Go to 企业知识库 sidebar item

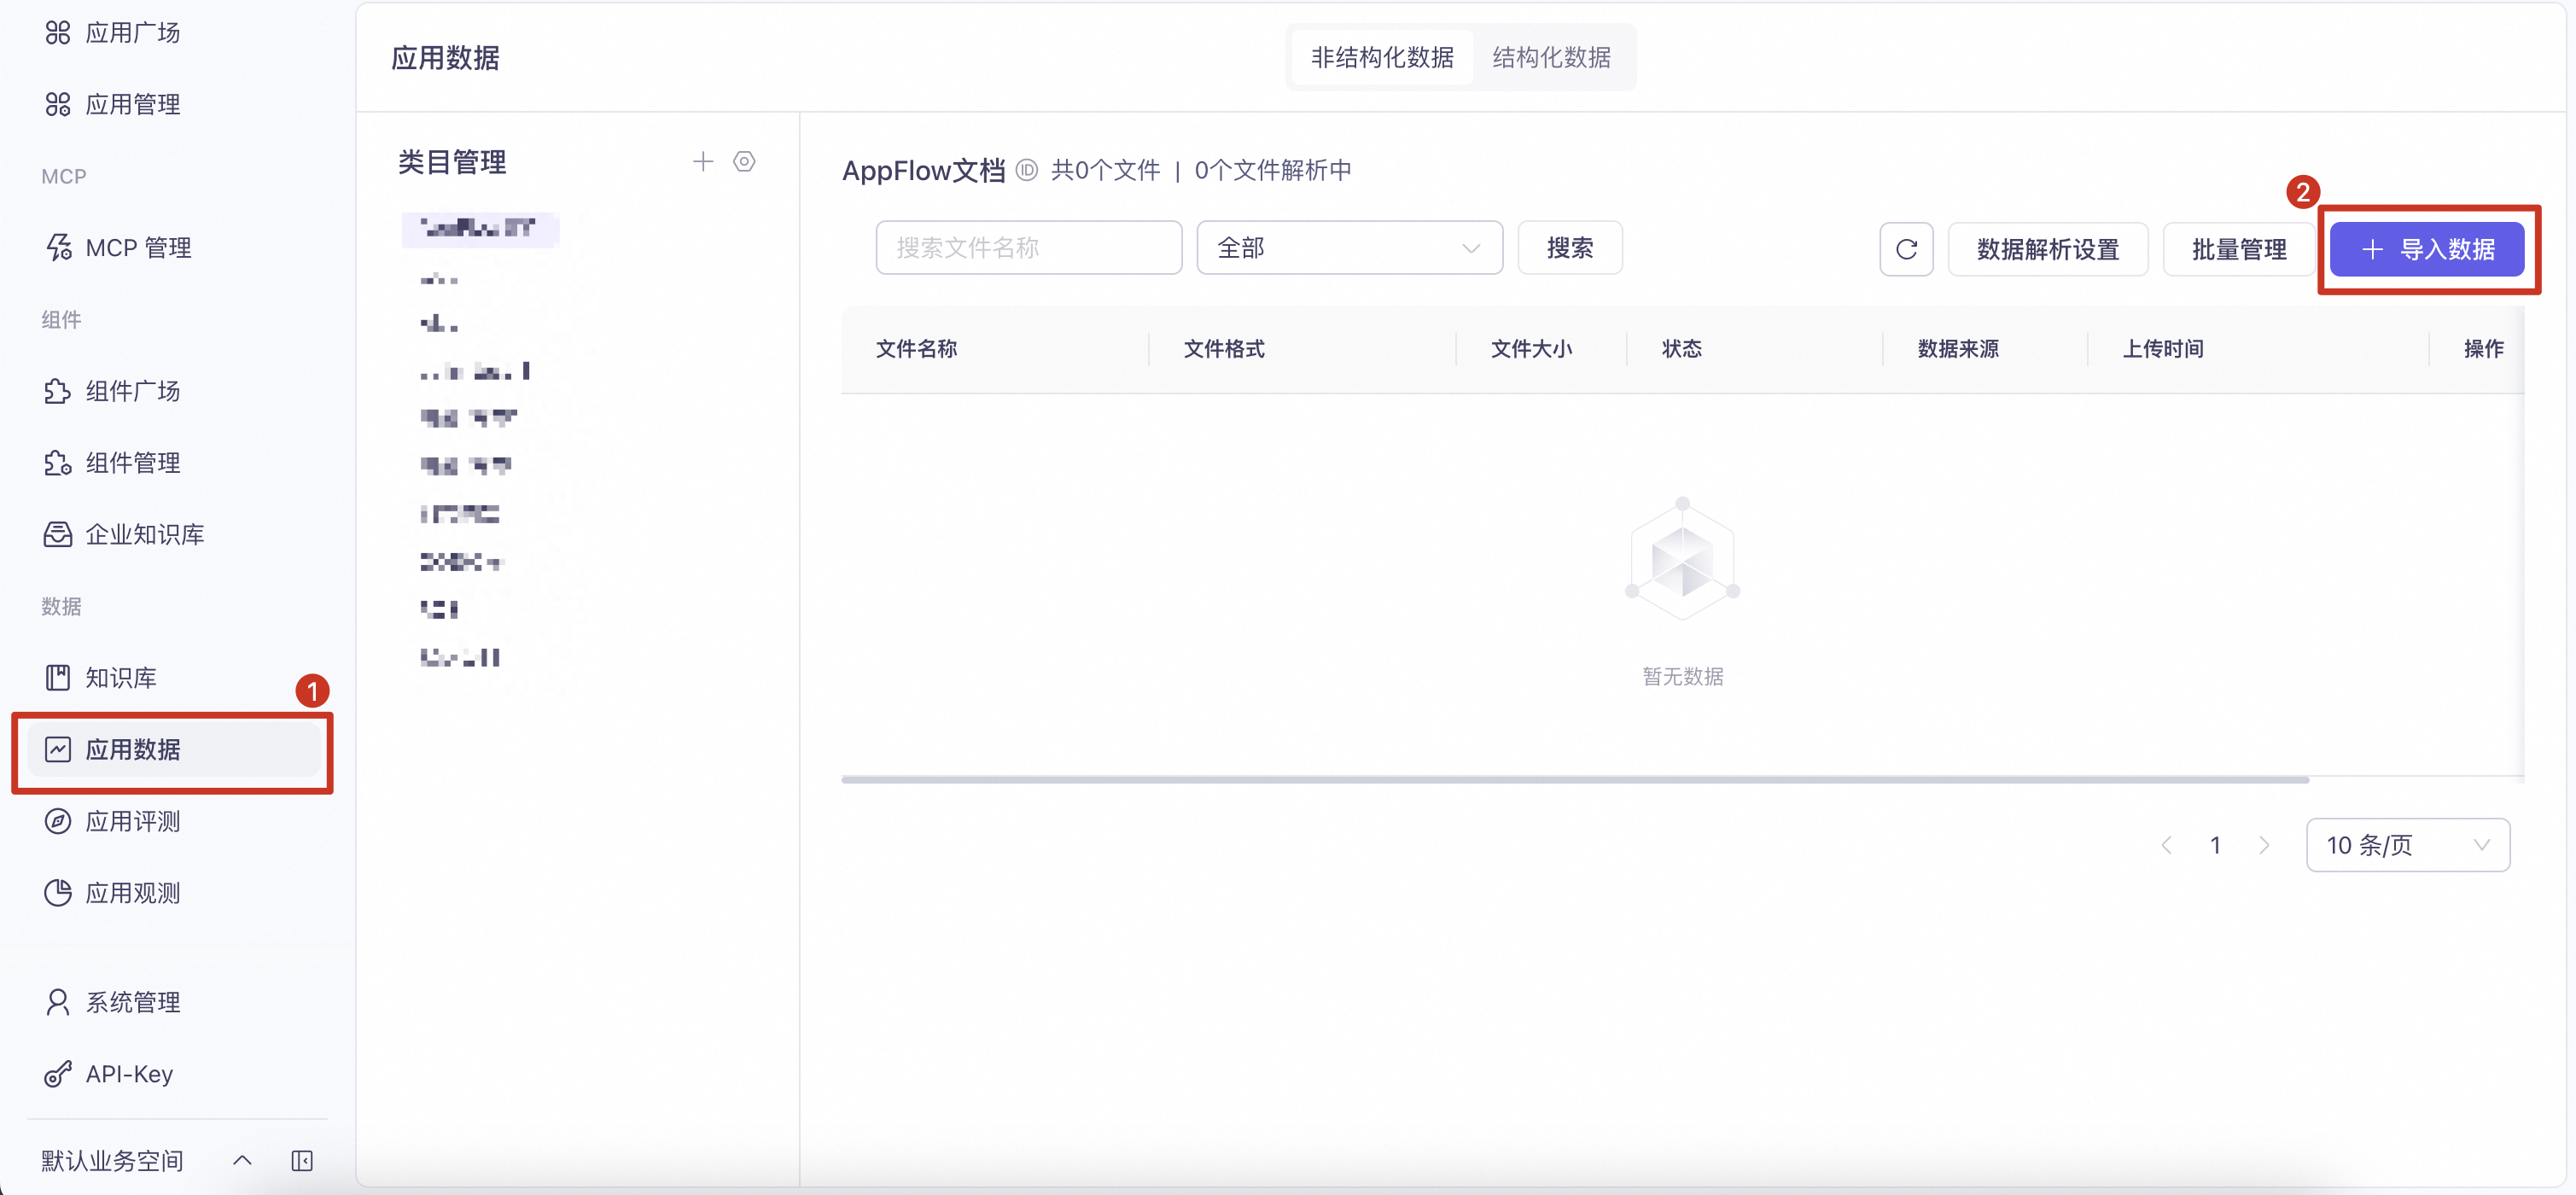point(144,534)
